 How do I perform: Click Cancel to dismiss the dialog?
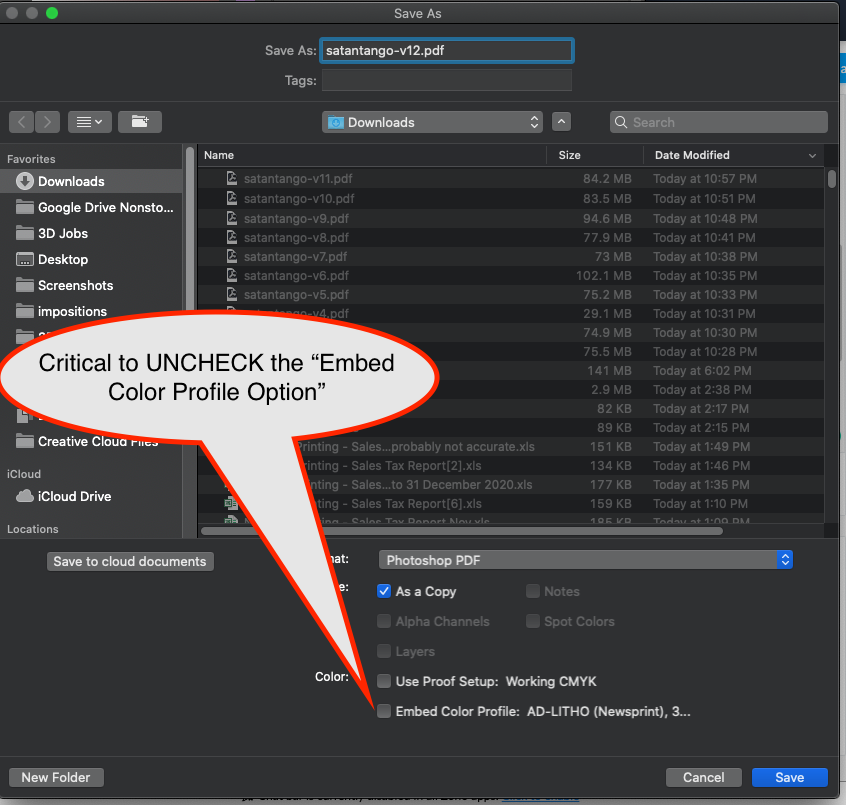(x=704, y=777)
